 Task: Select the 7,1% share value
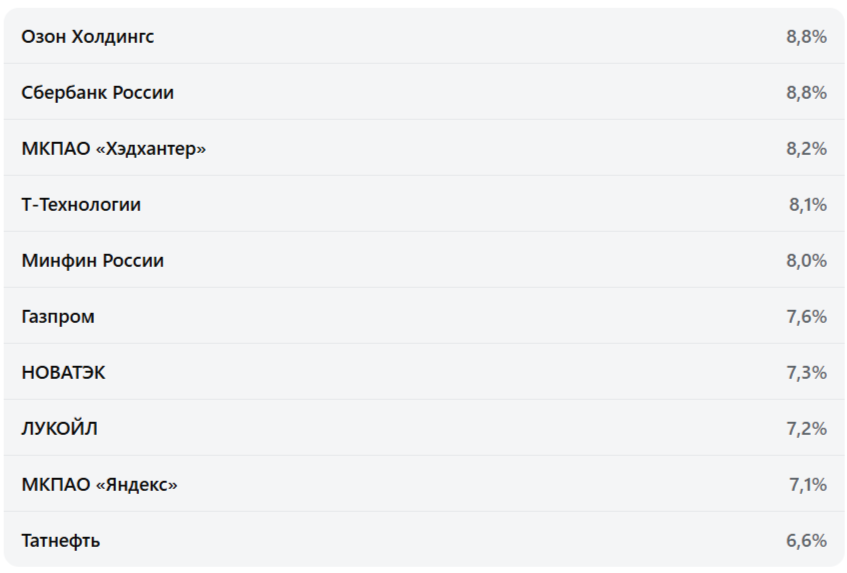click(x=807, y=485)
